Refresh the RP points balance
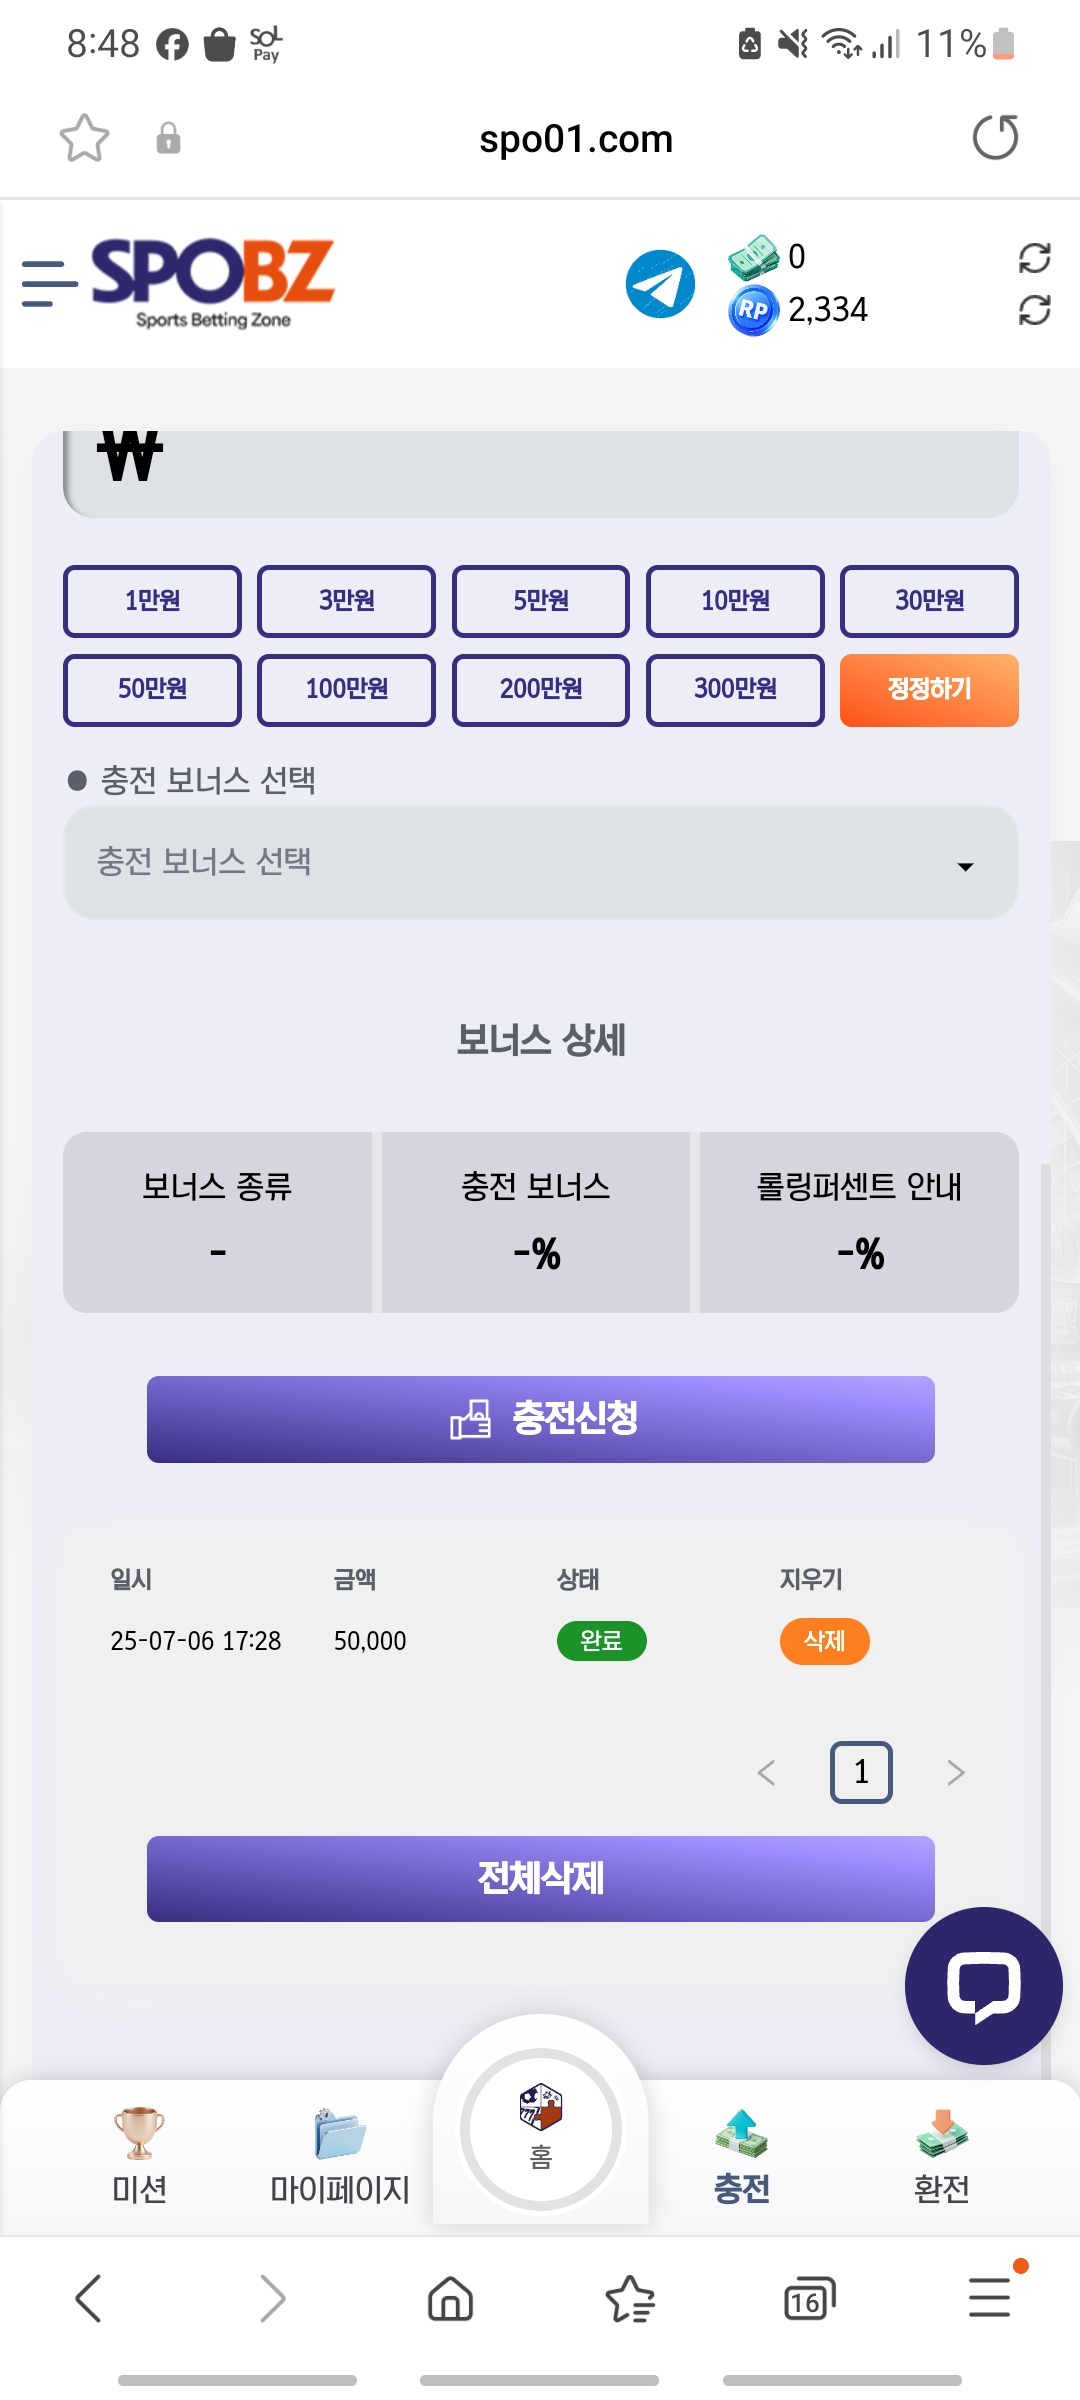This screenshot has height=2400, width=1080. [x=1034, y=310]
